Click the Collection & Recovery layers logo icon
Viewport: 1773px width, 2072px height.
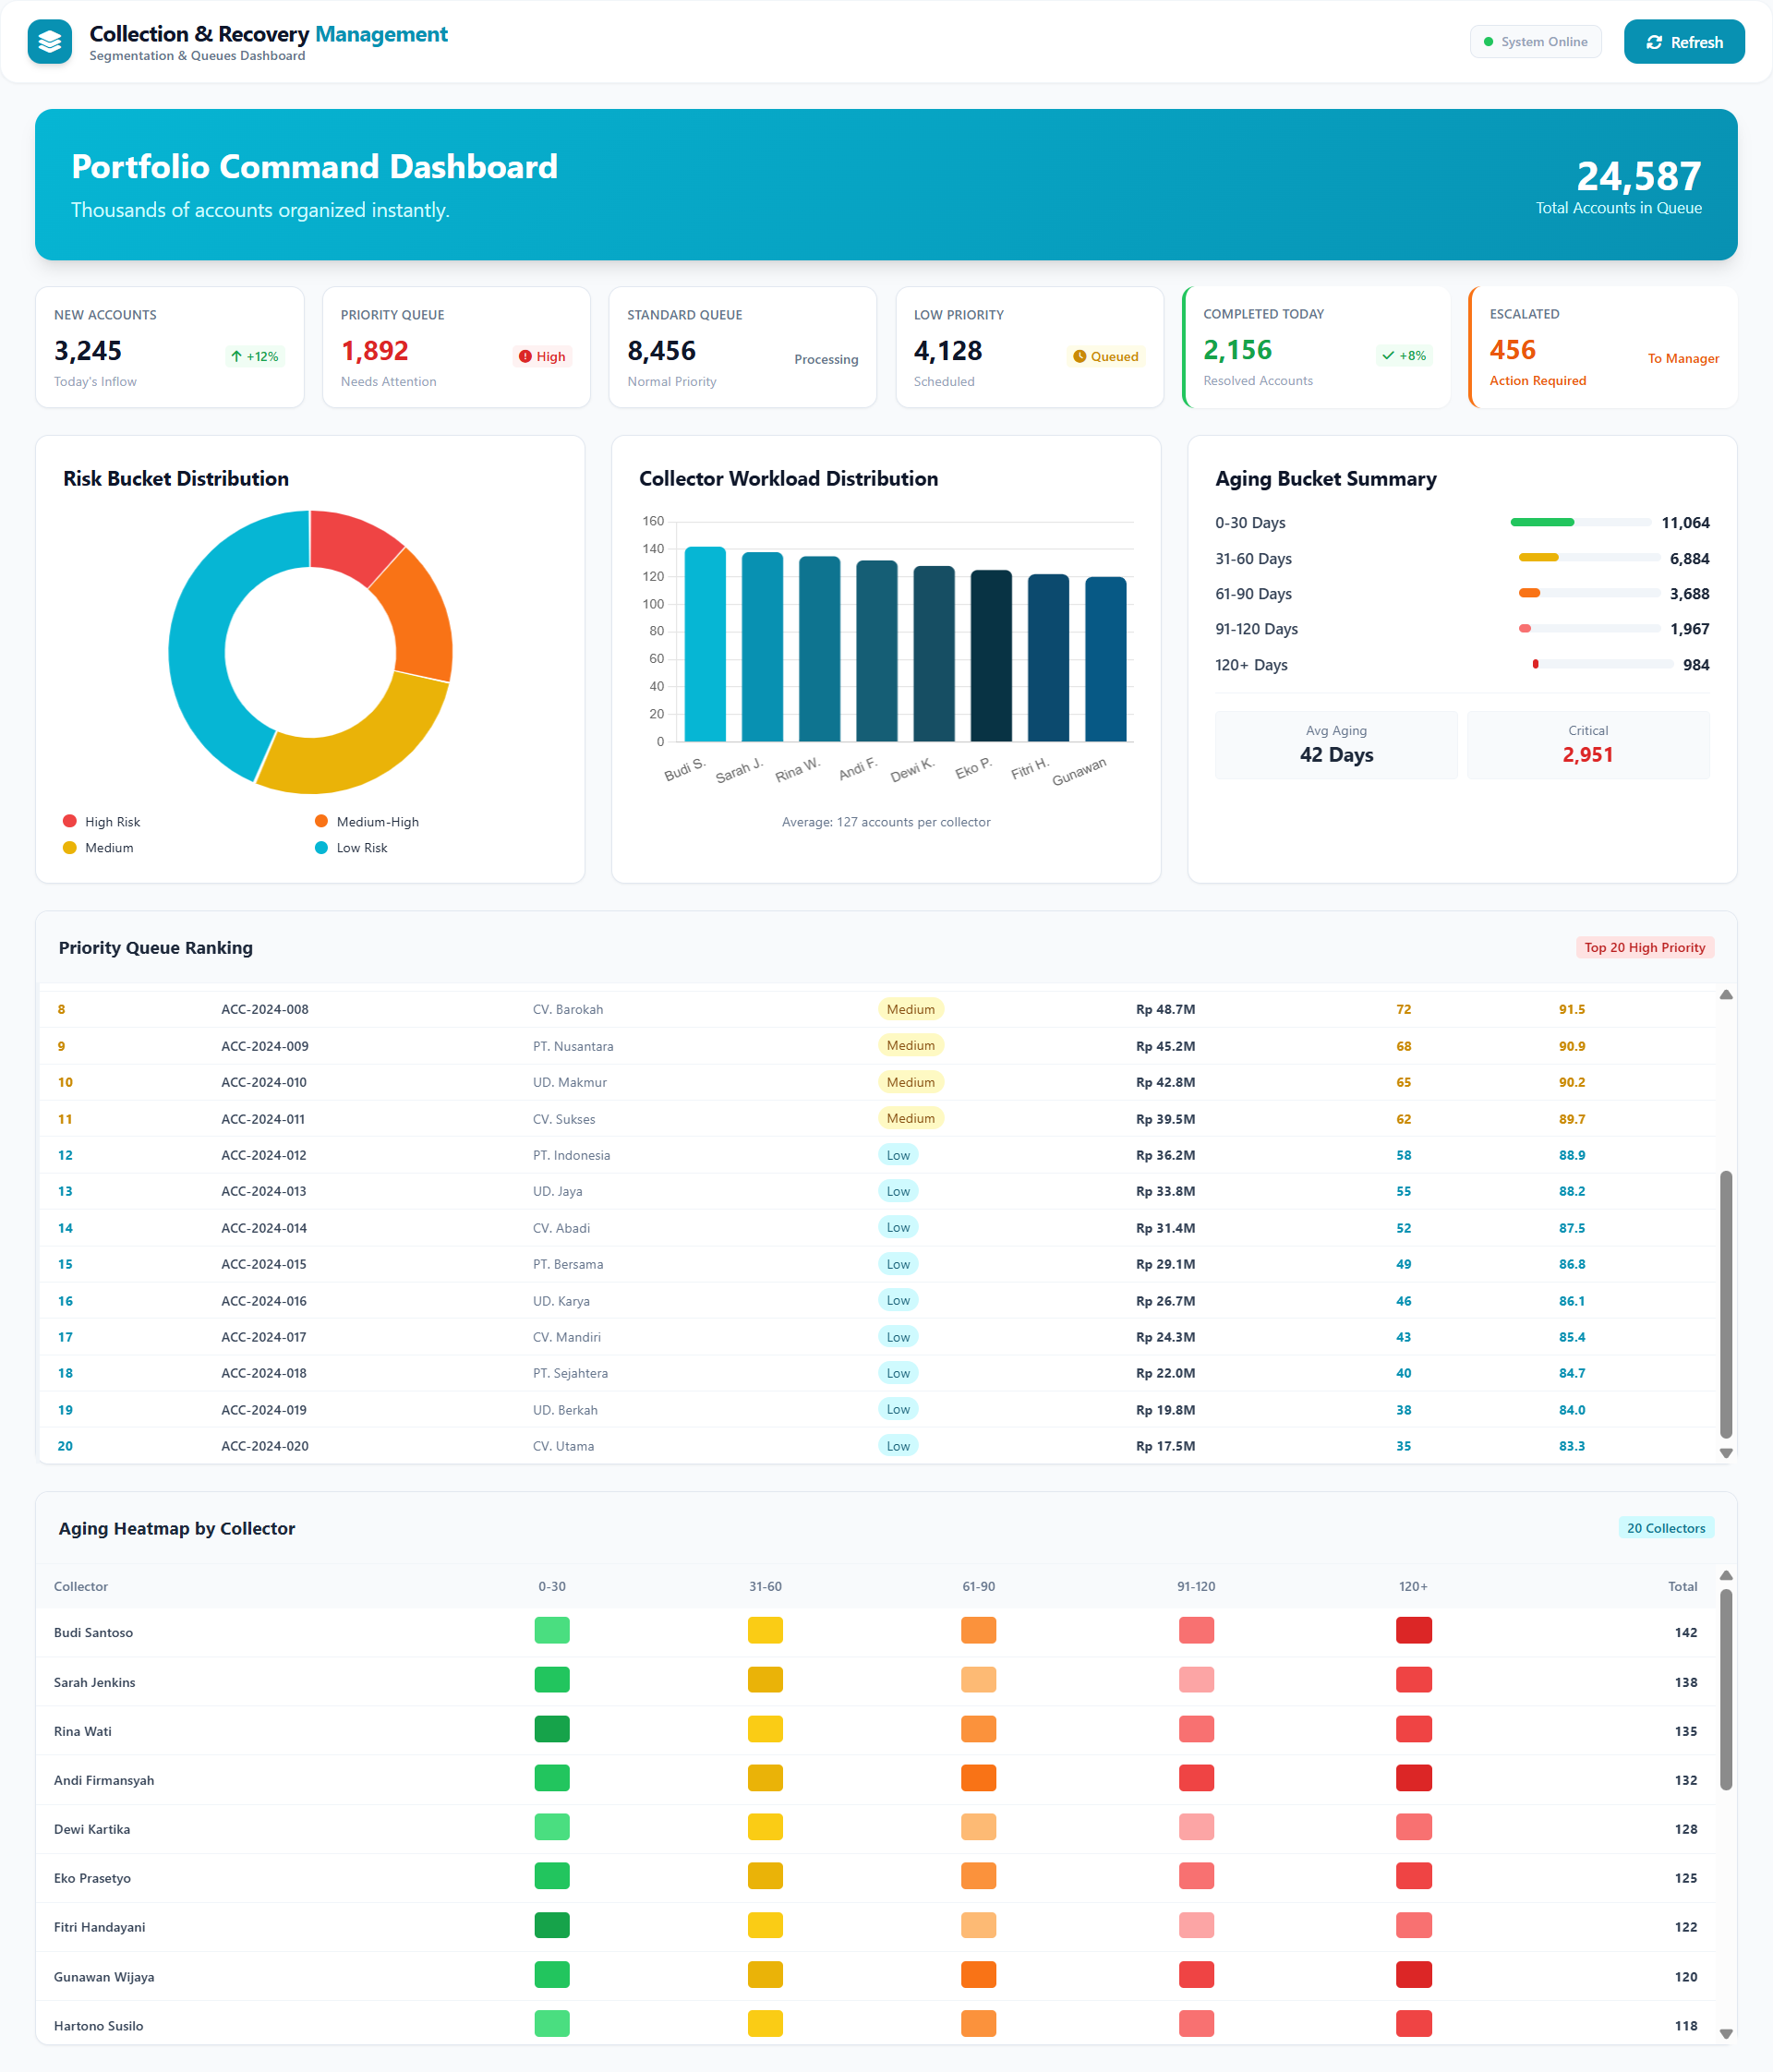(x=49, y=42)
